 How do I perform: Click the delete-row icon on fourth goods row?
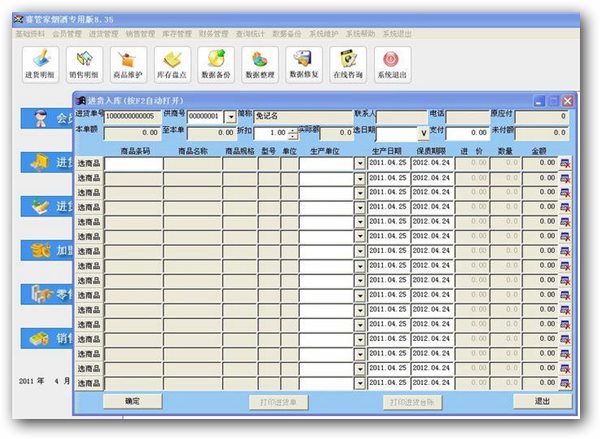565,207
